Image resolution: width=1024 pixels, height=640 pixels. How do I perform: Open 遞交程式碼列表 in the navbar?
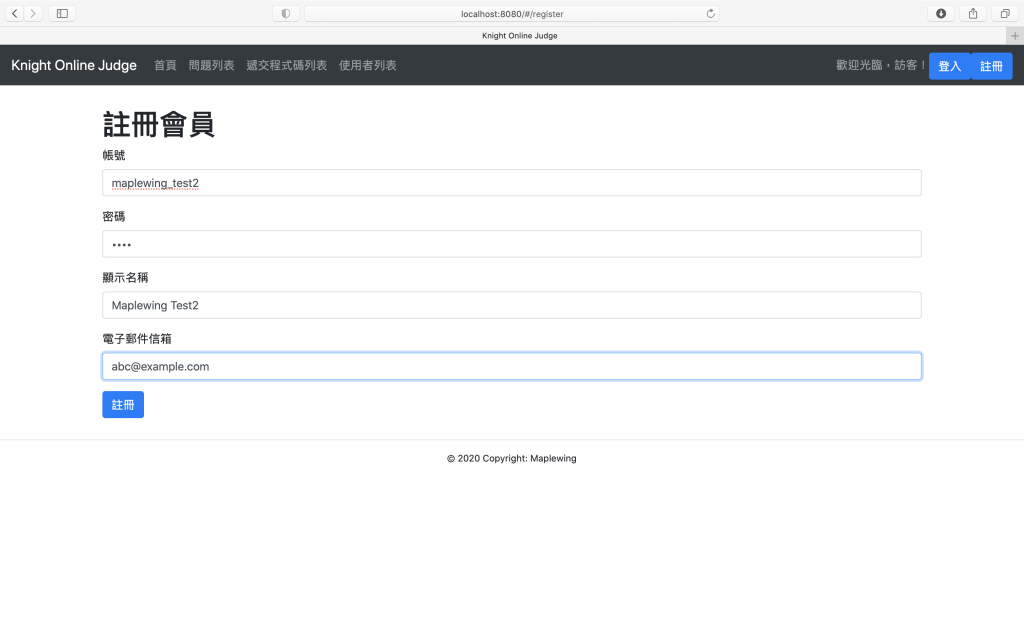(287, 65)
